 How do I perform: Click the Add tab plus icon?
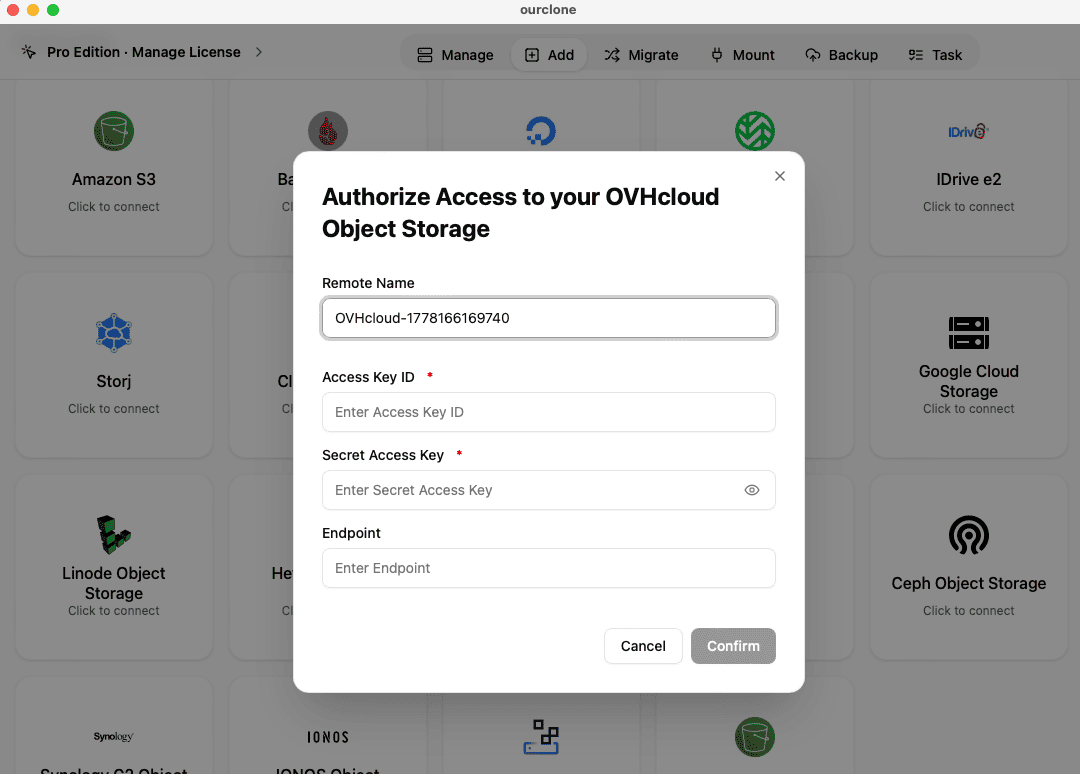click(532, 55)
